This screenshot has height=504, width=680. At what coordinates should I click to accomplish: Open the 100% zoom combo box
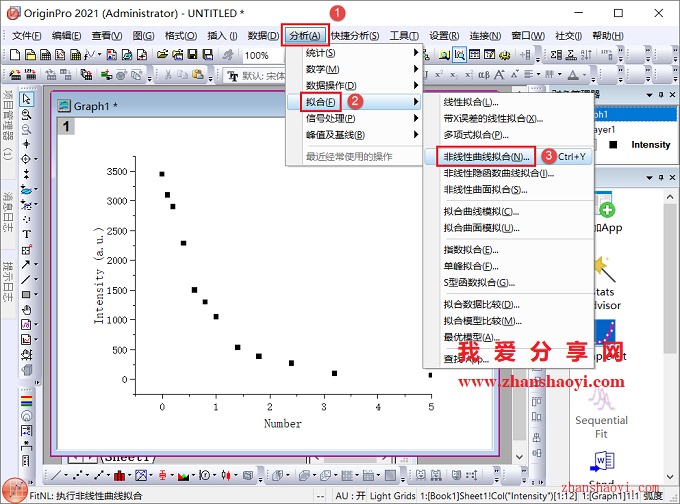(262, 56)
